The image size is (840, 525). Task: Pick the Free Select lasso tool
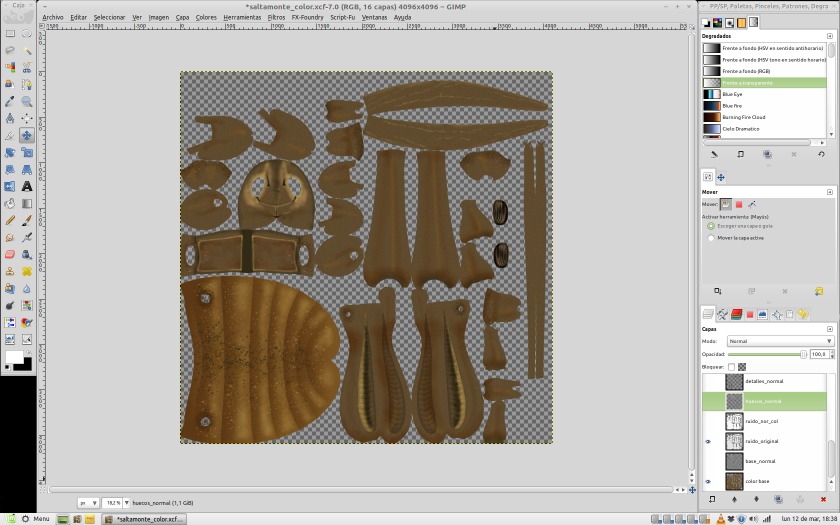tap(10, 50)
